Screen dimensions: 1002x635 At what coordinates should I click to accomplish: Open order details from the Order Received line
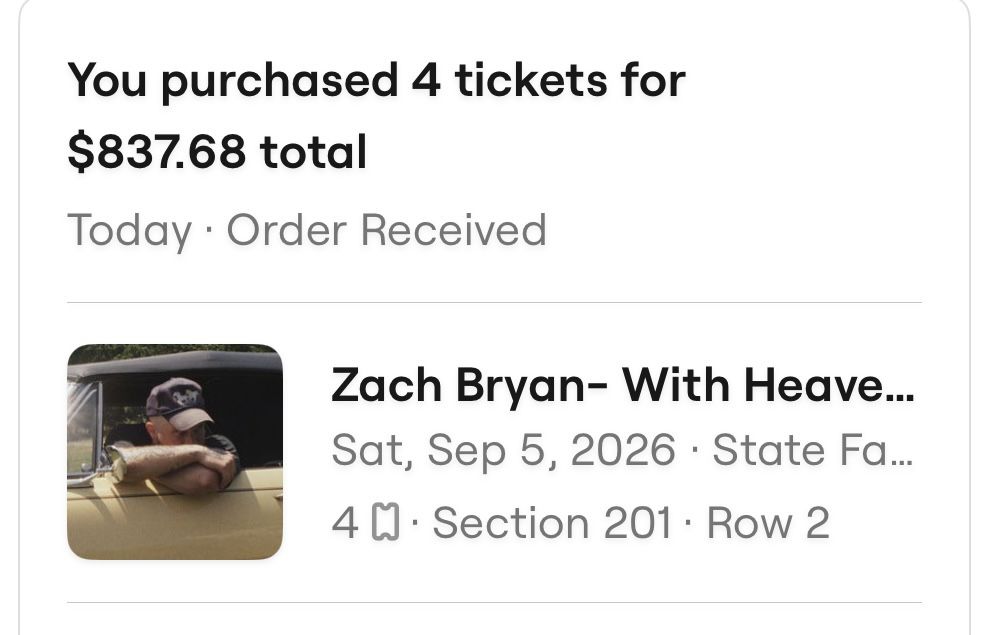[390, 230]
